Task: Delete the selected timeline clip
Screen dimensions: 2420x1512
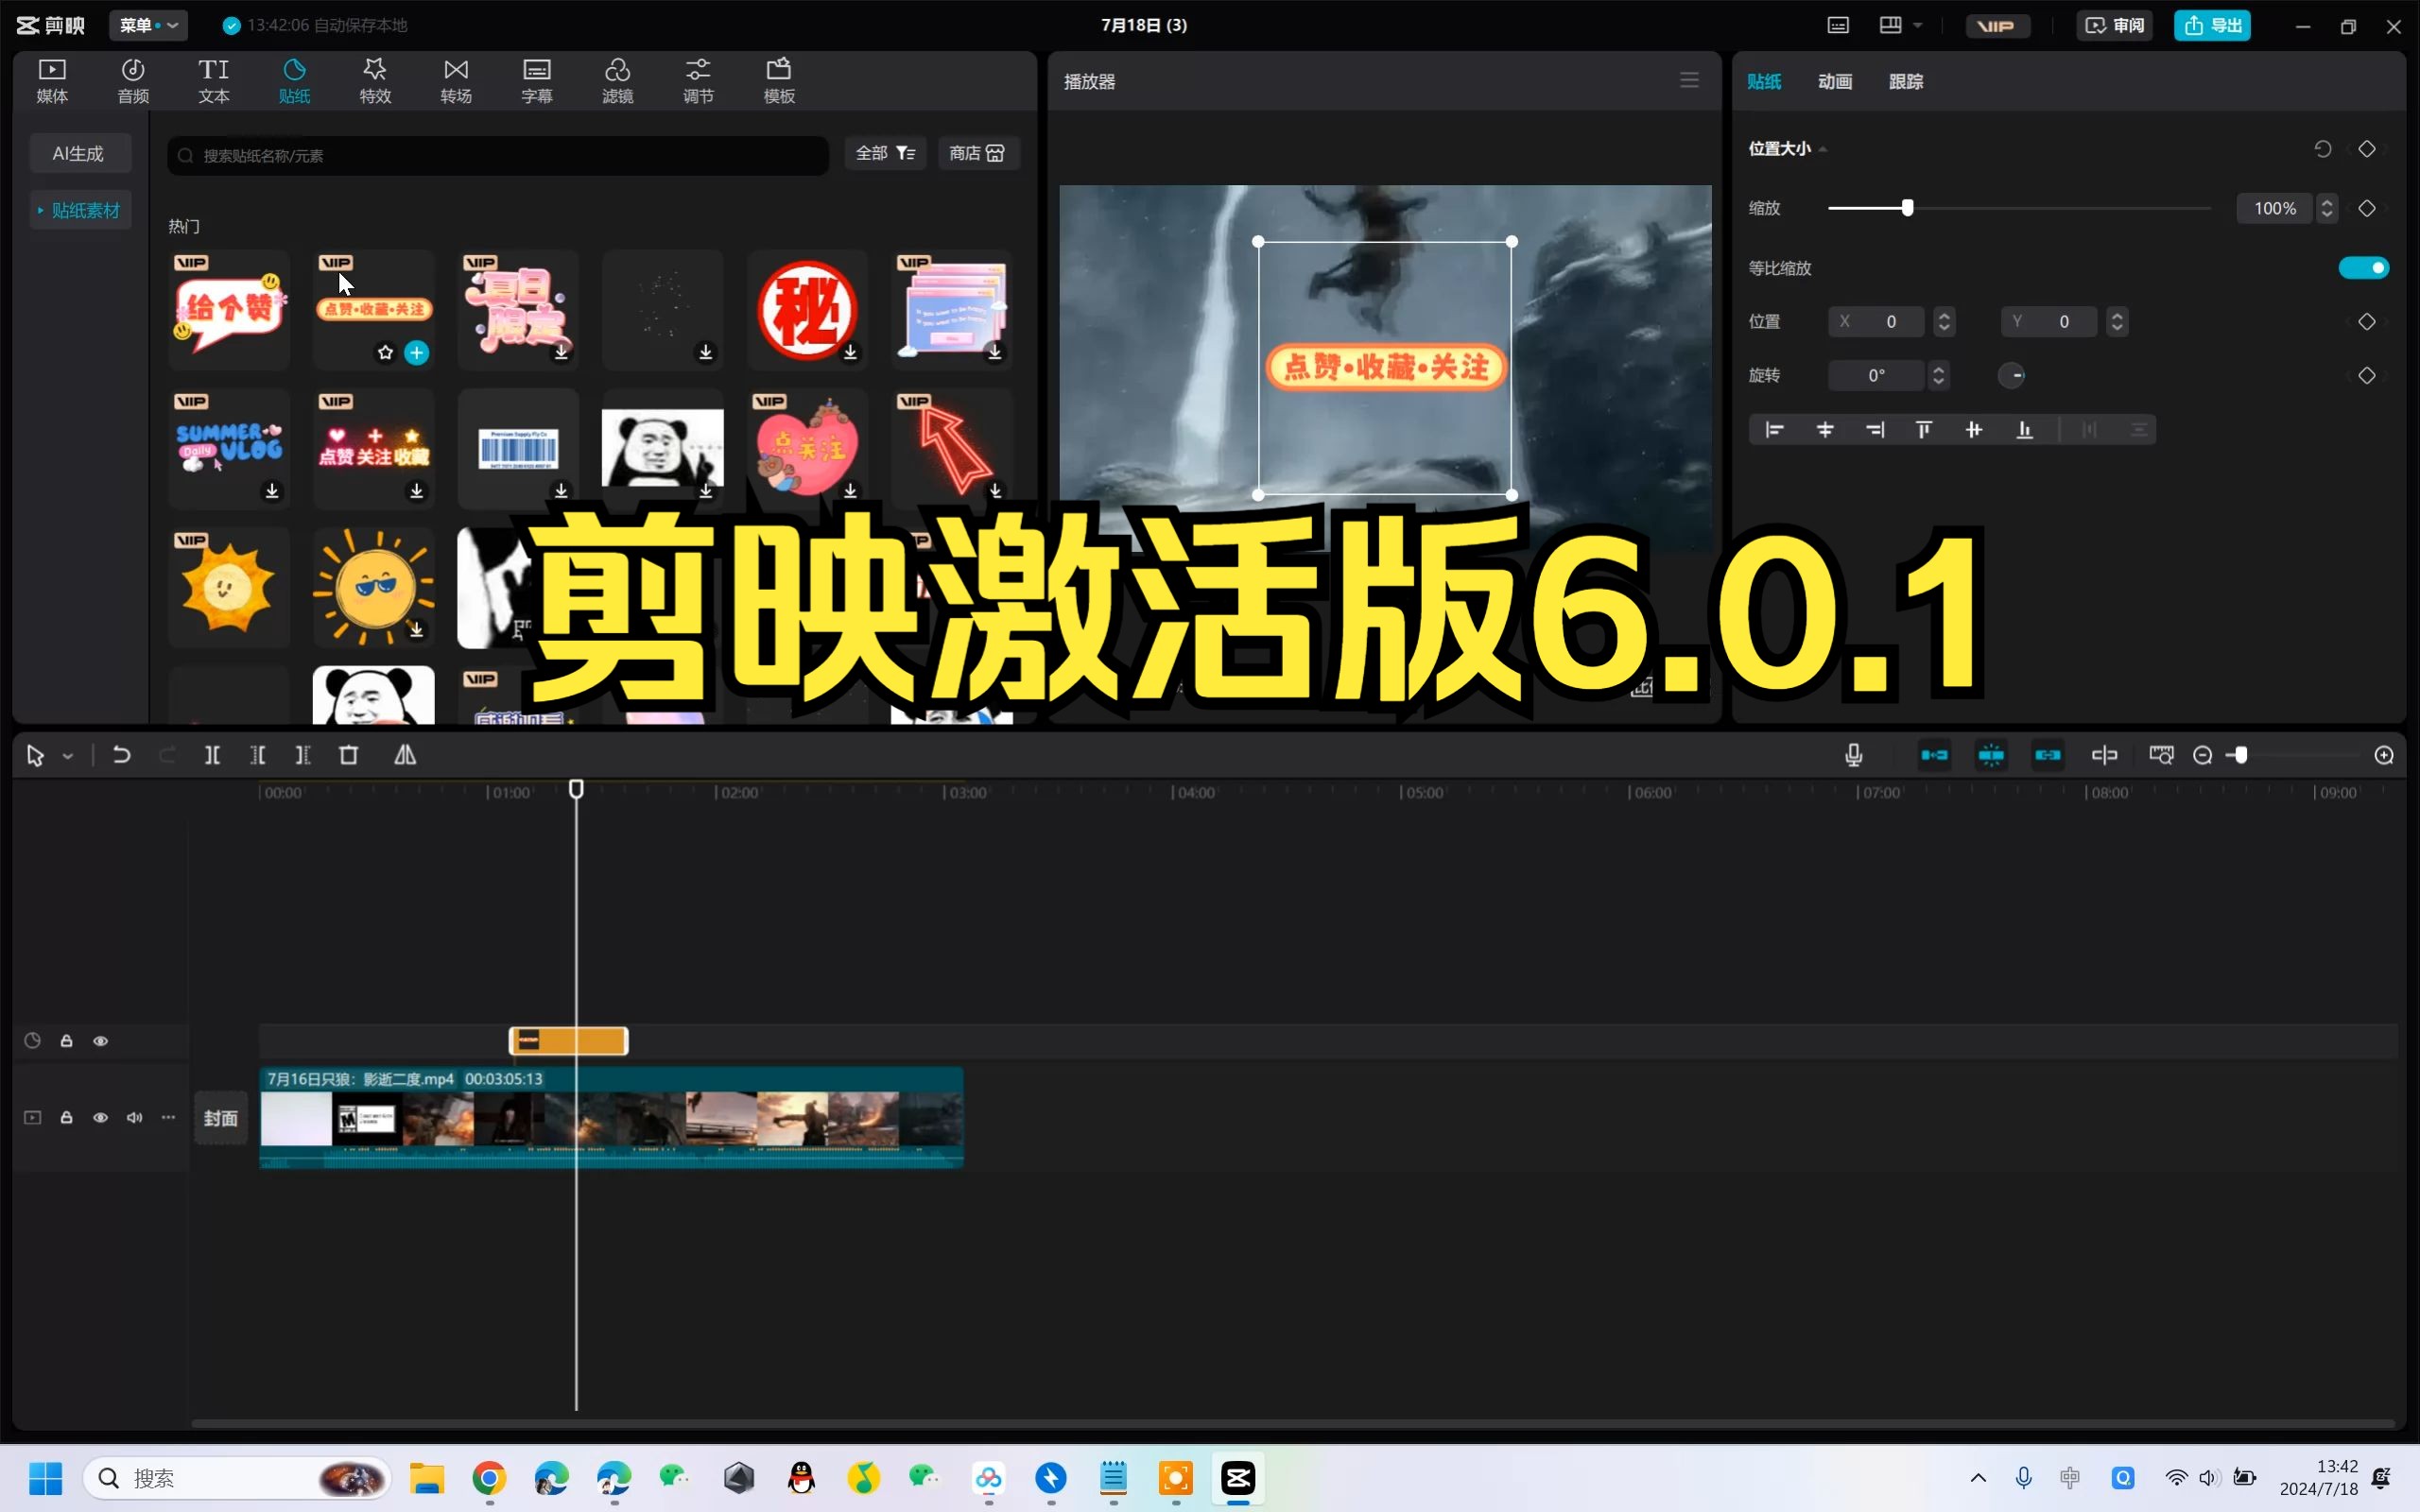Action: (349, 755)
